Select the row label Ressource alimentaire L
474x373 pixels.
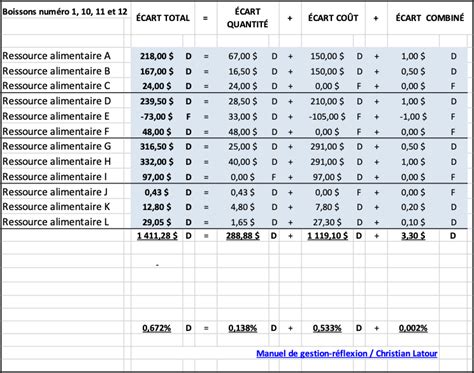(56, 222)
